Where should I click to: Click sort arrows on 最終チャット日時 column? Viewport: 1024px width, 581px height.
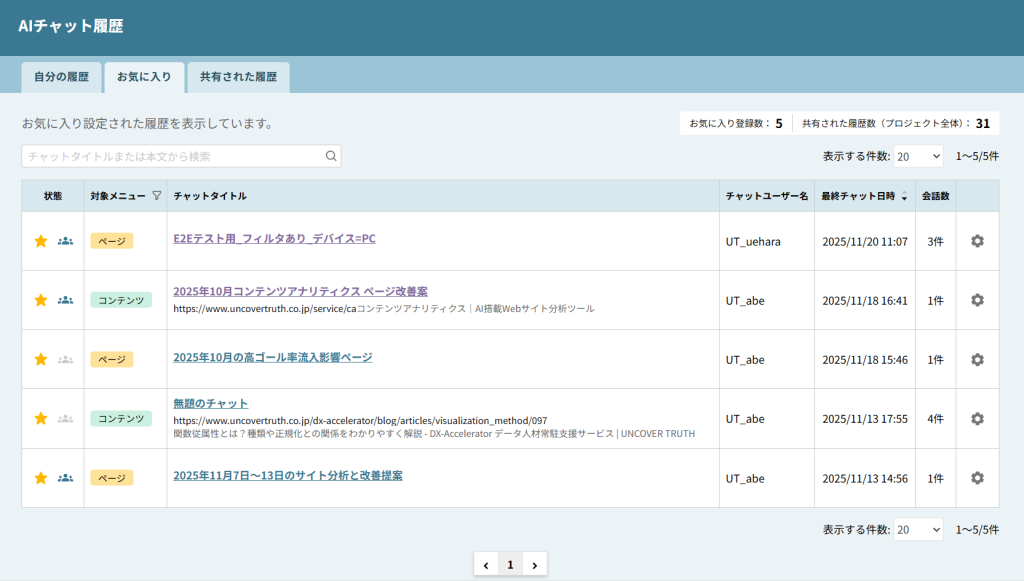point(905,196)
